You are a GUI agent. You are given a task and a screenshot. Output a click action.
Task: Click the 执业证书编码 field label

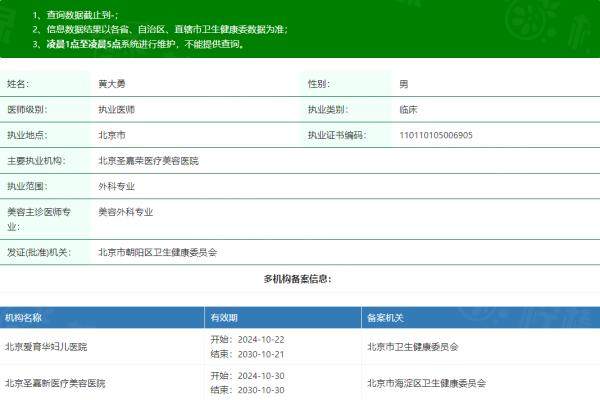337,135
